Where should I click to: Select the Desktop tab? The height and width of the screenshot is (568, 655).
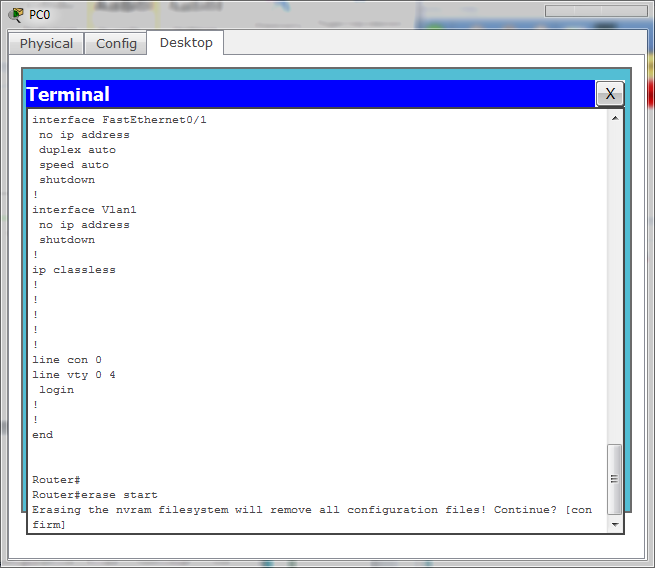pos(186,43)
